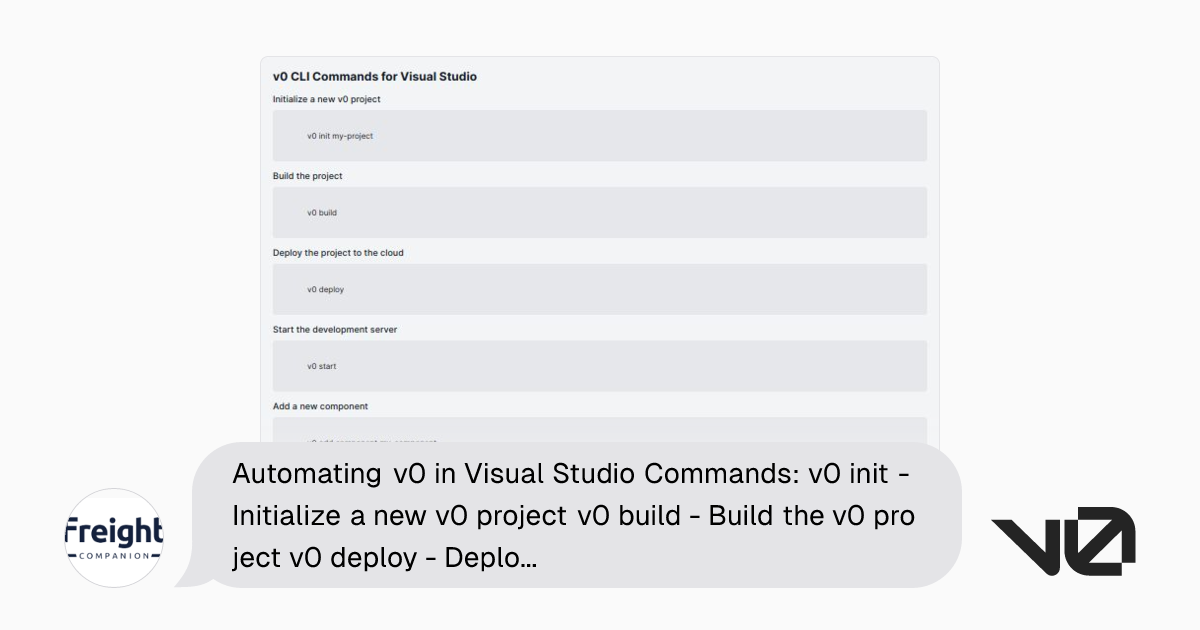This screenshot has width=1200, height=630.
Task: Click the Build the project label
Action: (307, 176)
